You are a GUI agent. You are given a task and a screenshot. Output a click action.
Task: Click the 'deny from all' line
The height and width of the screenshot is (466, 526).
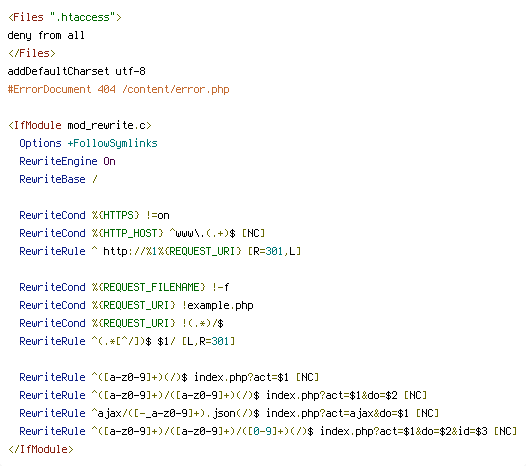(x=46, y=35)
